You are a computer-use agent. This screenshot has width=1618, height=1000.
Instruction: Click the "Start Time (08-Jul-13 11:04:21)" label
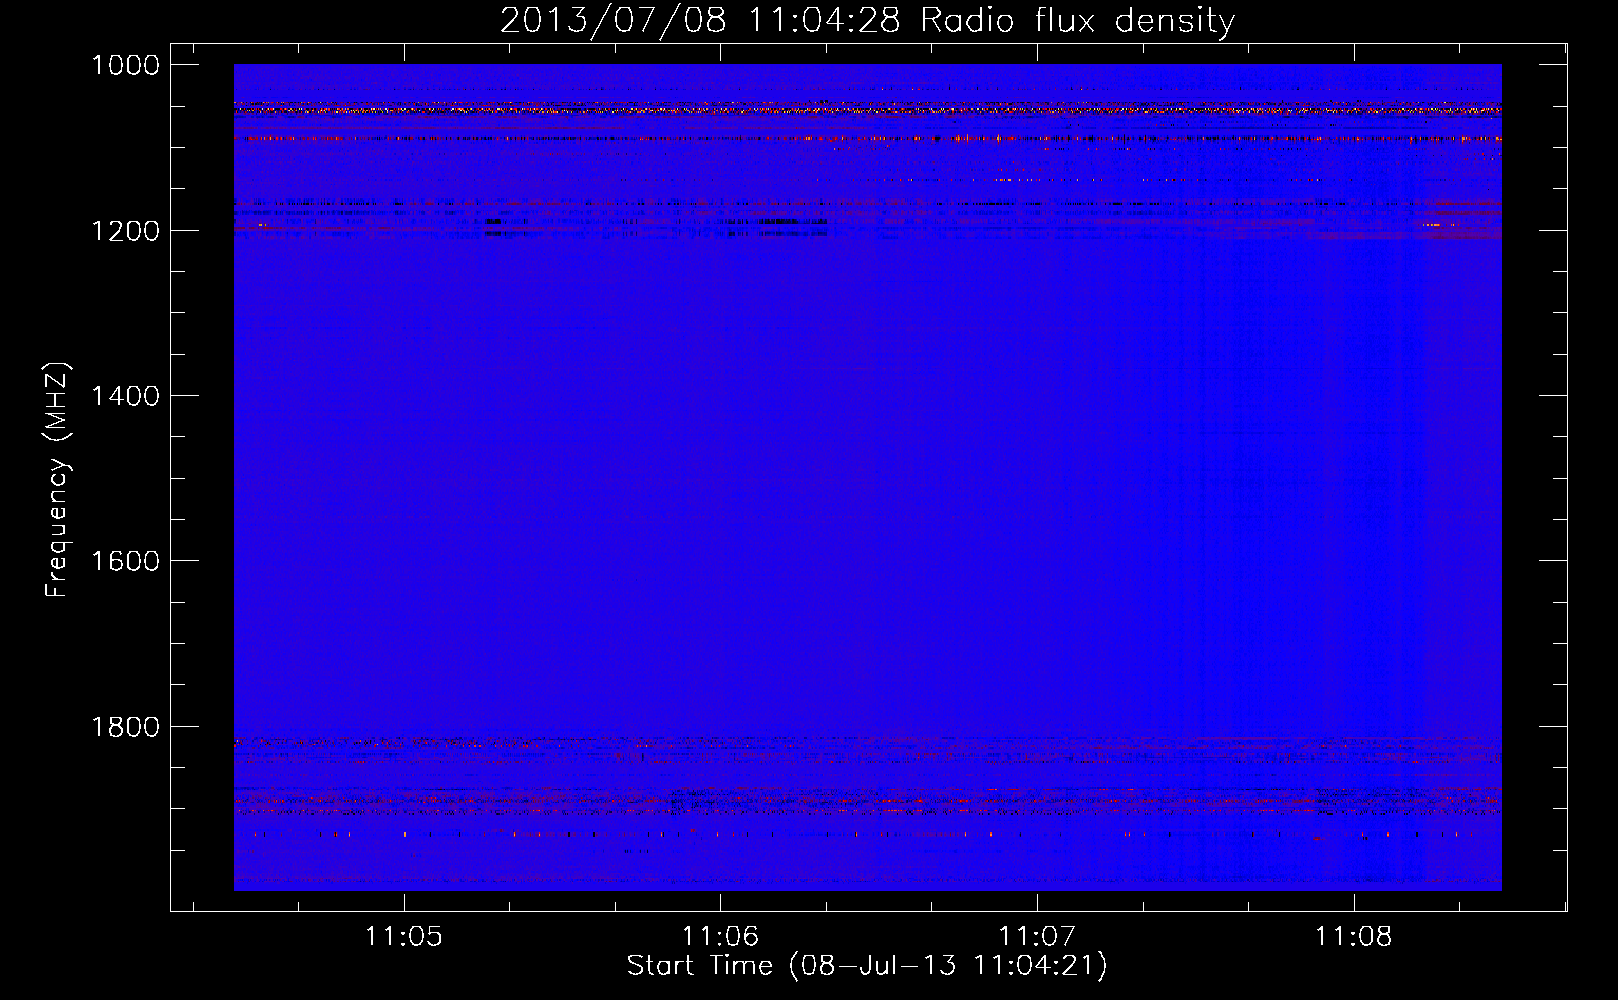tap(867, 966)
